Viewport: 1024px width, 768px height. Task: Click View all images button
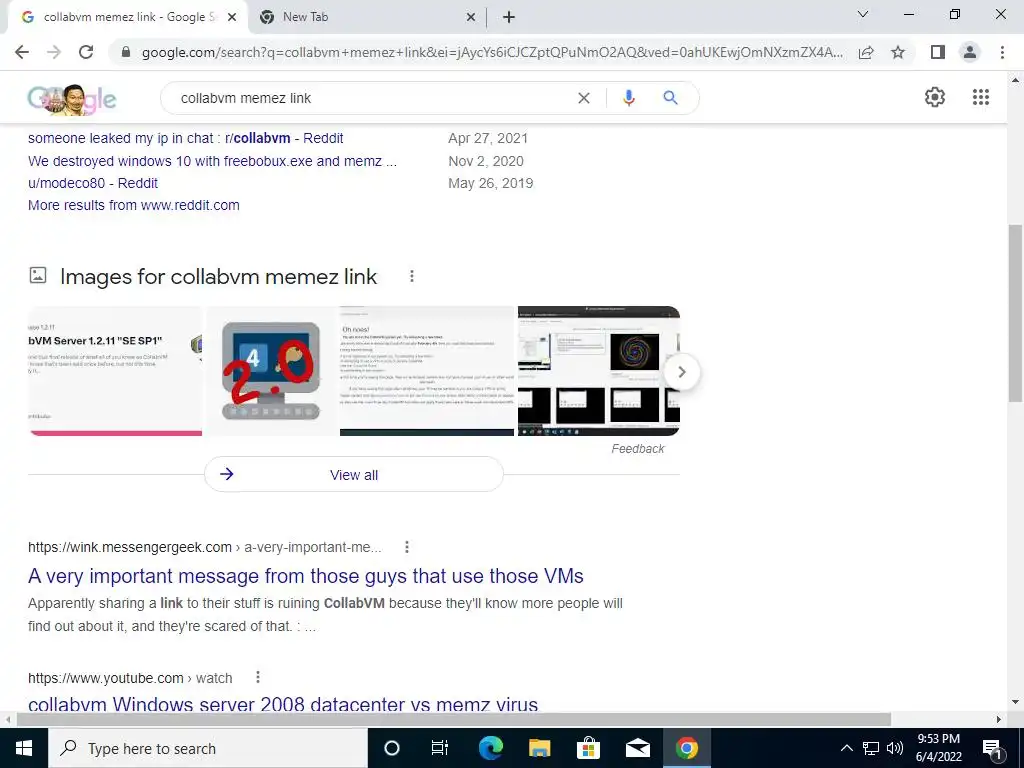[354, 475]
